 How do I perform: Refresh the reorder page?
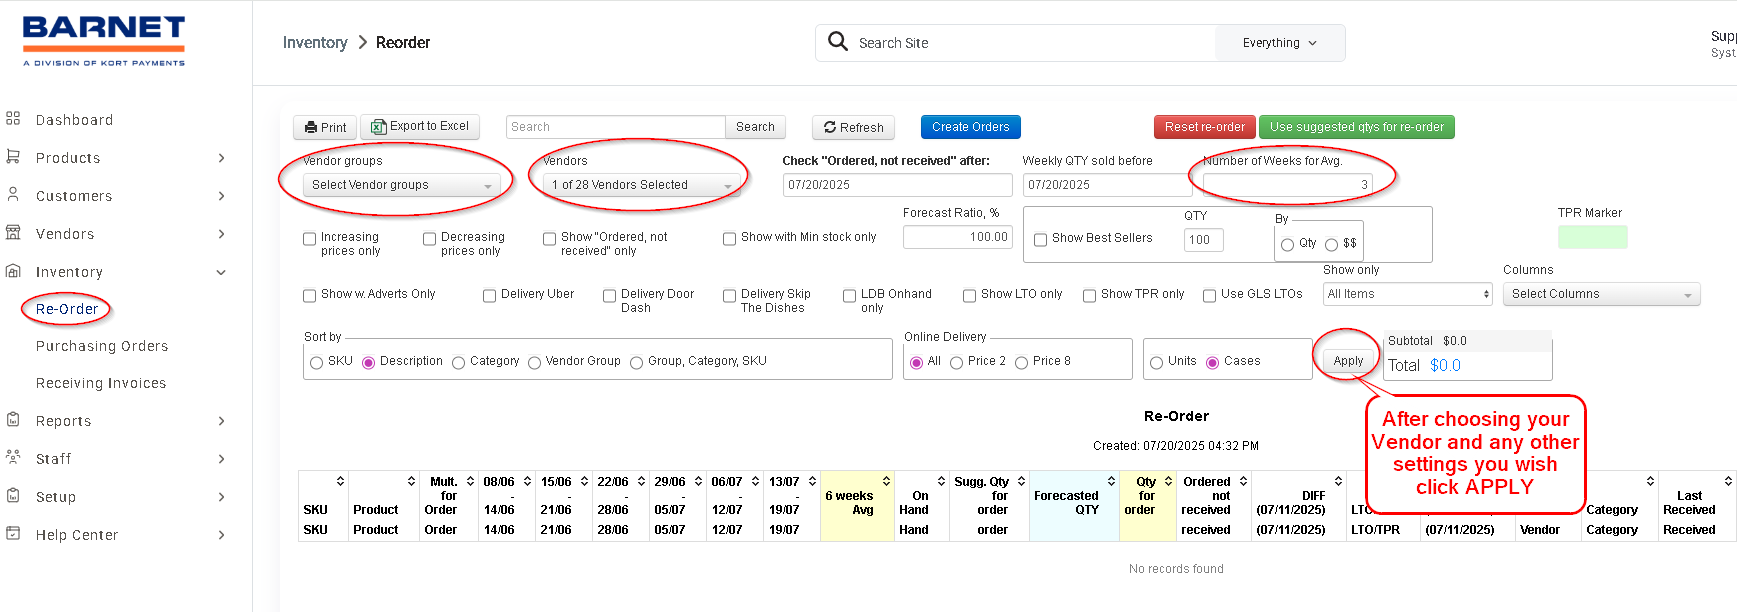click(x=853, y=127)
